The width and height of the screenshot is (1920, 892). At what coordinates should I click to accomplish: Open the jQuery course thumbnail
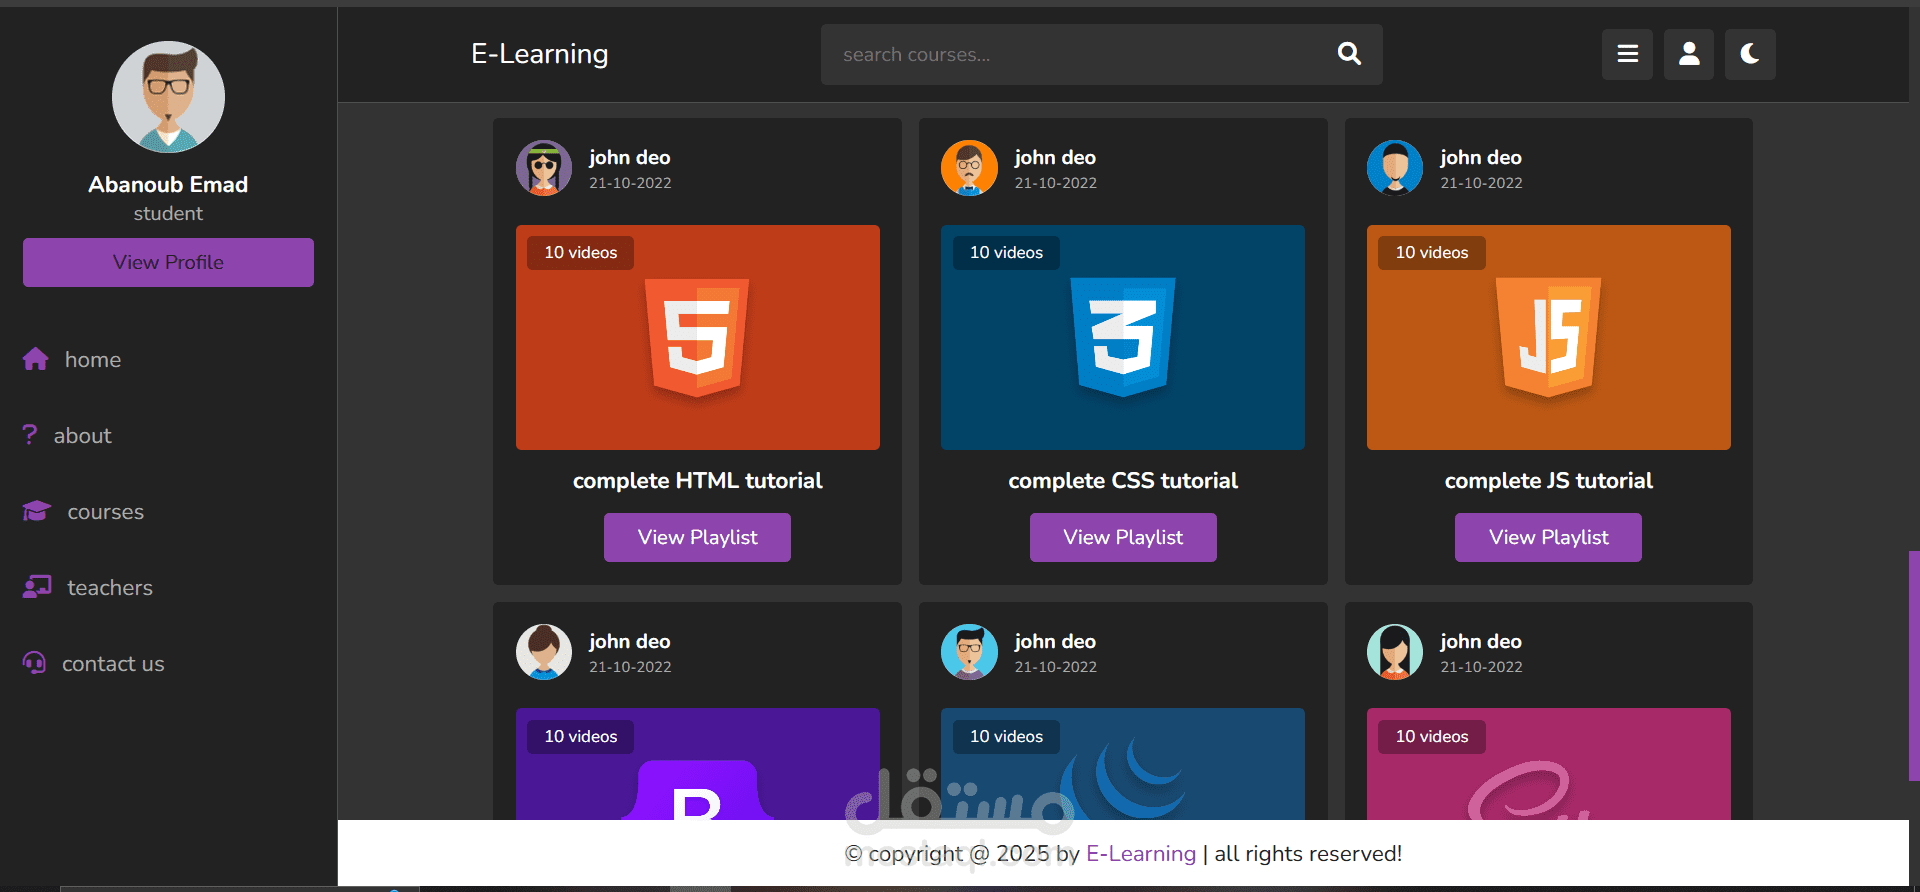tap(1123, 764)
